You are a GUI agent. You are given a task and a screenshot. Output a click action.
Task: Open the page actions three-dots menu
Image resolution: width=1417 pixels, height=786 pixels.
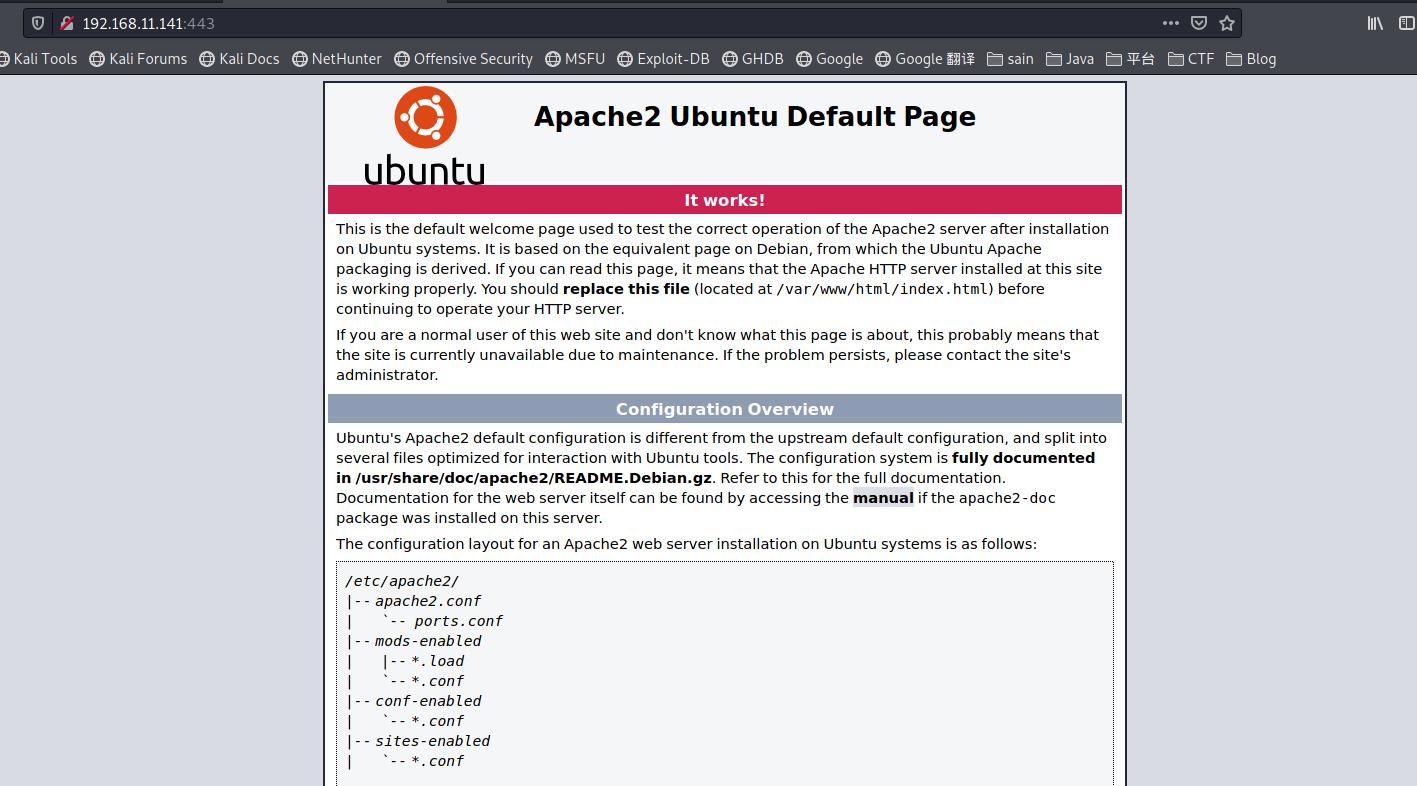[x=1170, y=23]
